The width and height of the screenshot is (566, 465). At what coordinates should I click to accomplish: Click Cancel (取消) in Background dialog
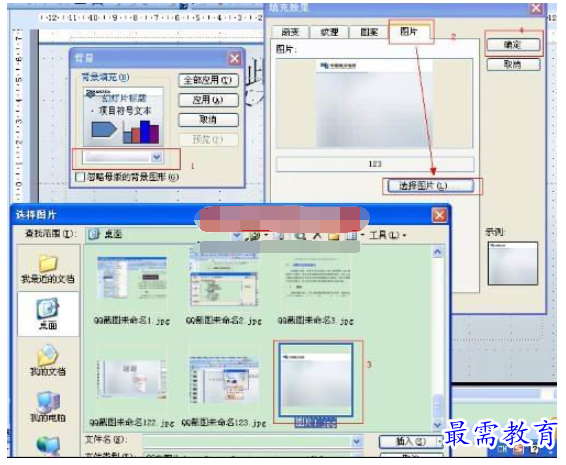click(x=208, y=119)
